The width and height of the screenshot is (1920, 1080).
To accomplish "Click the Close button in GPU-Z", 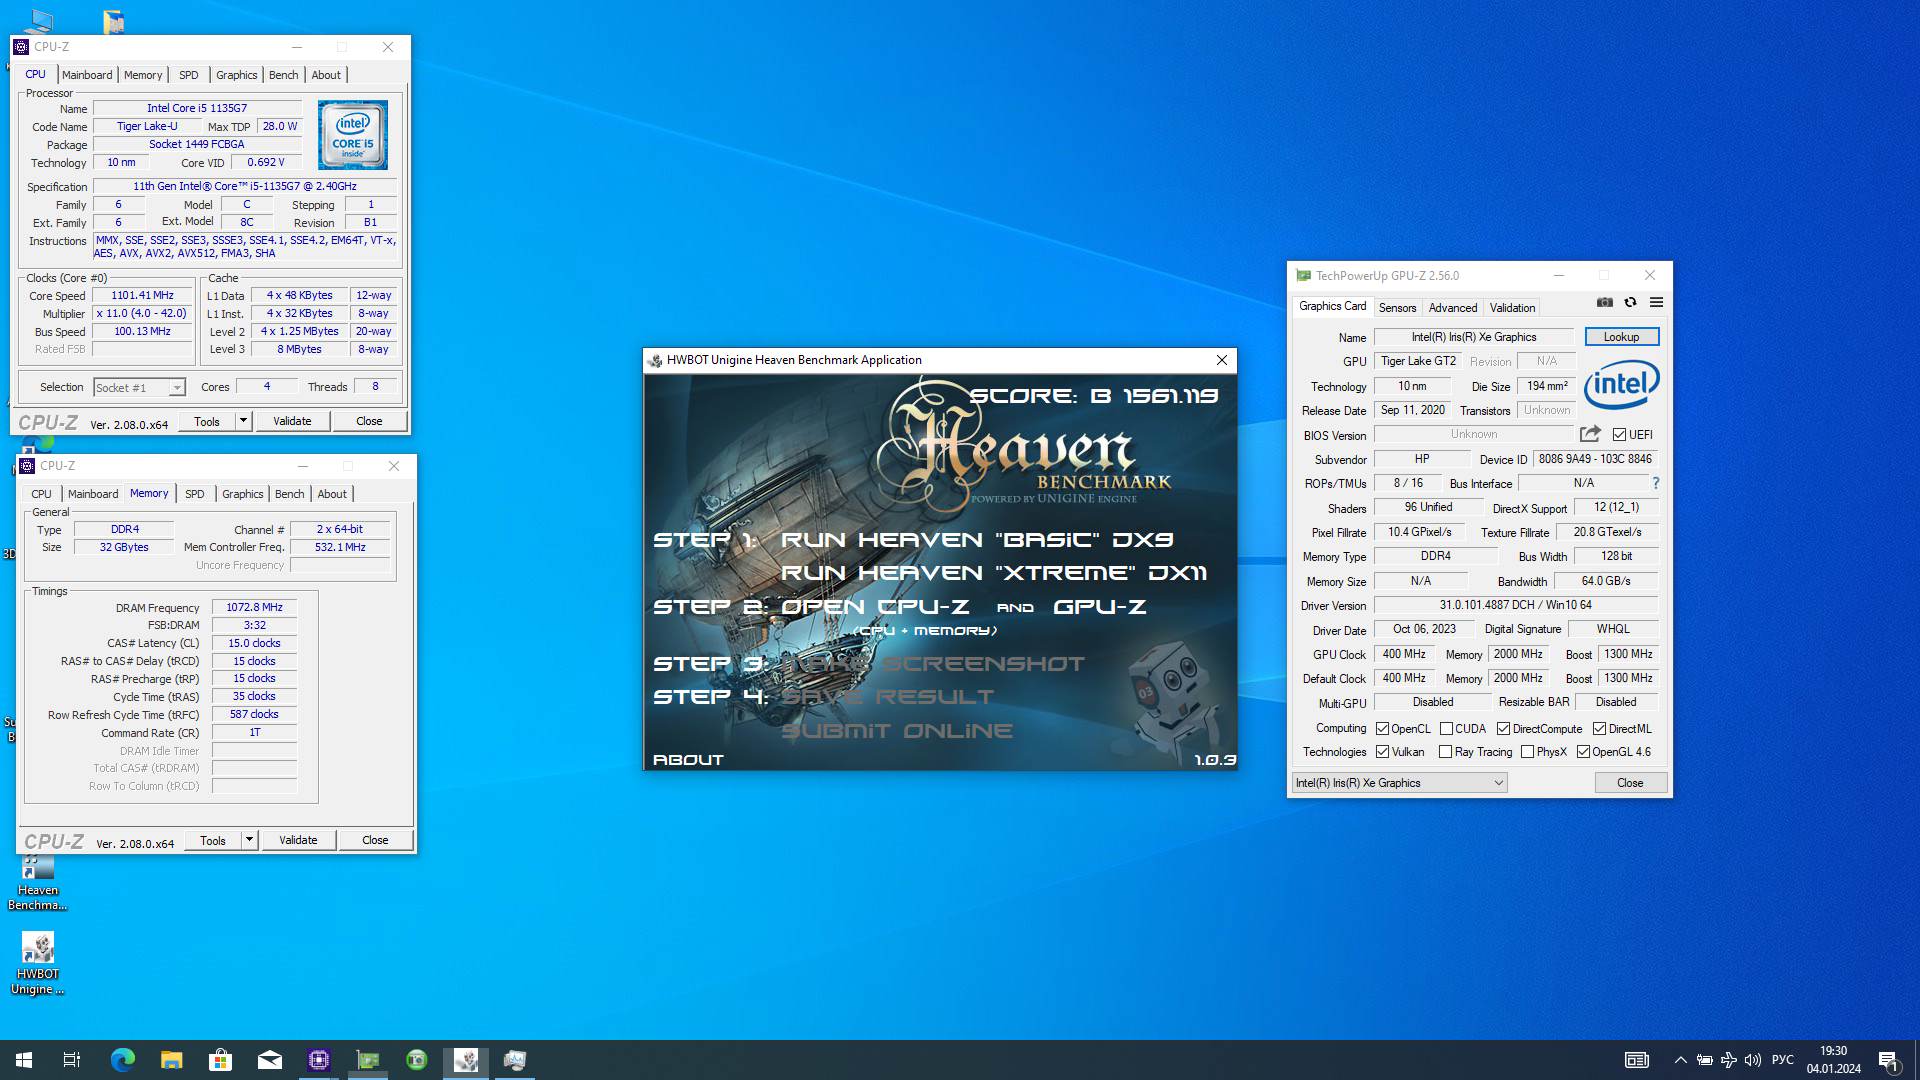I will coord(1630,783).
